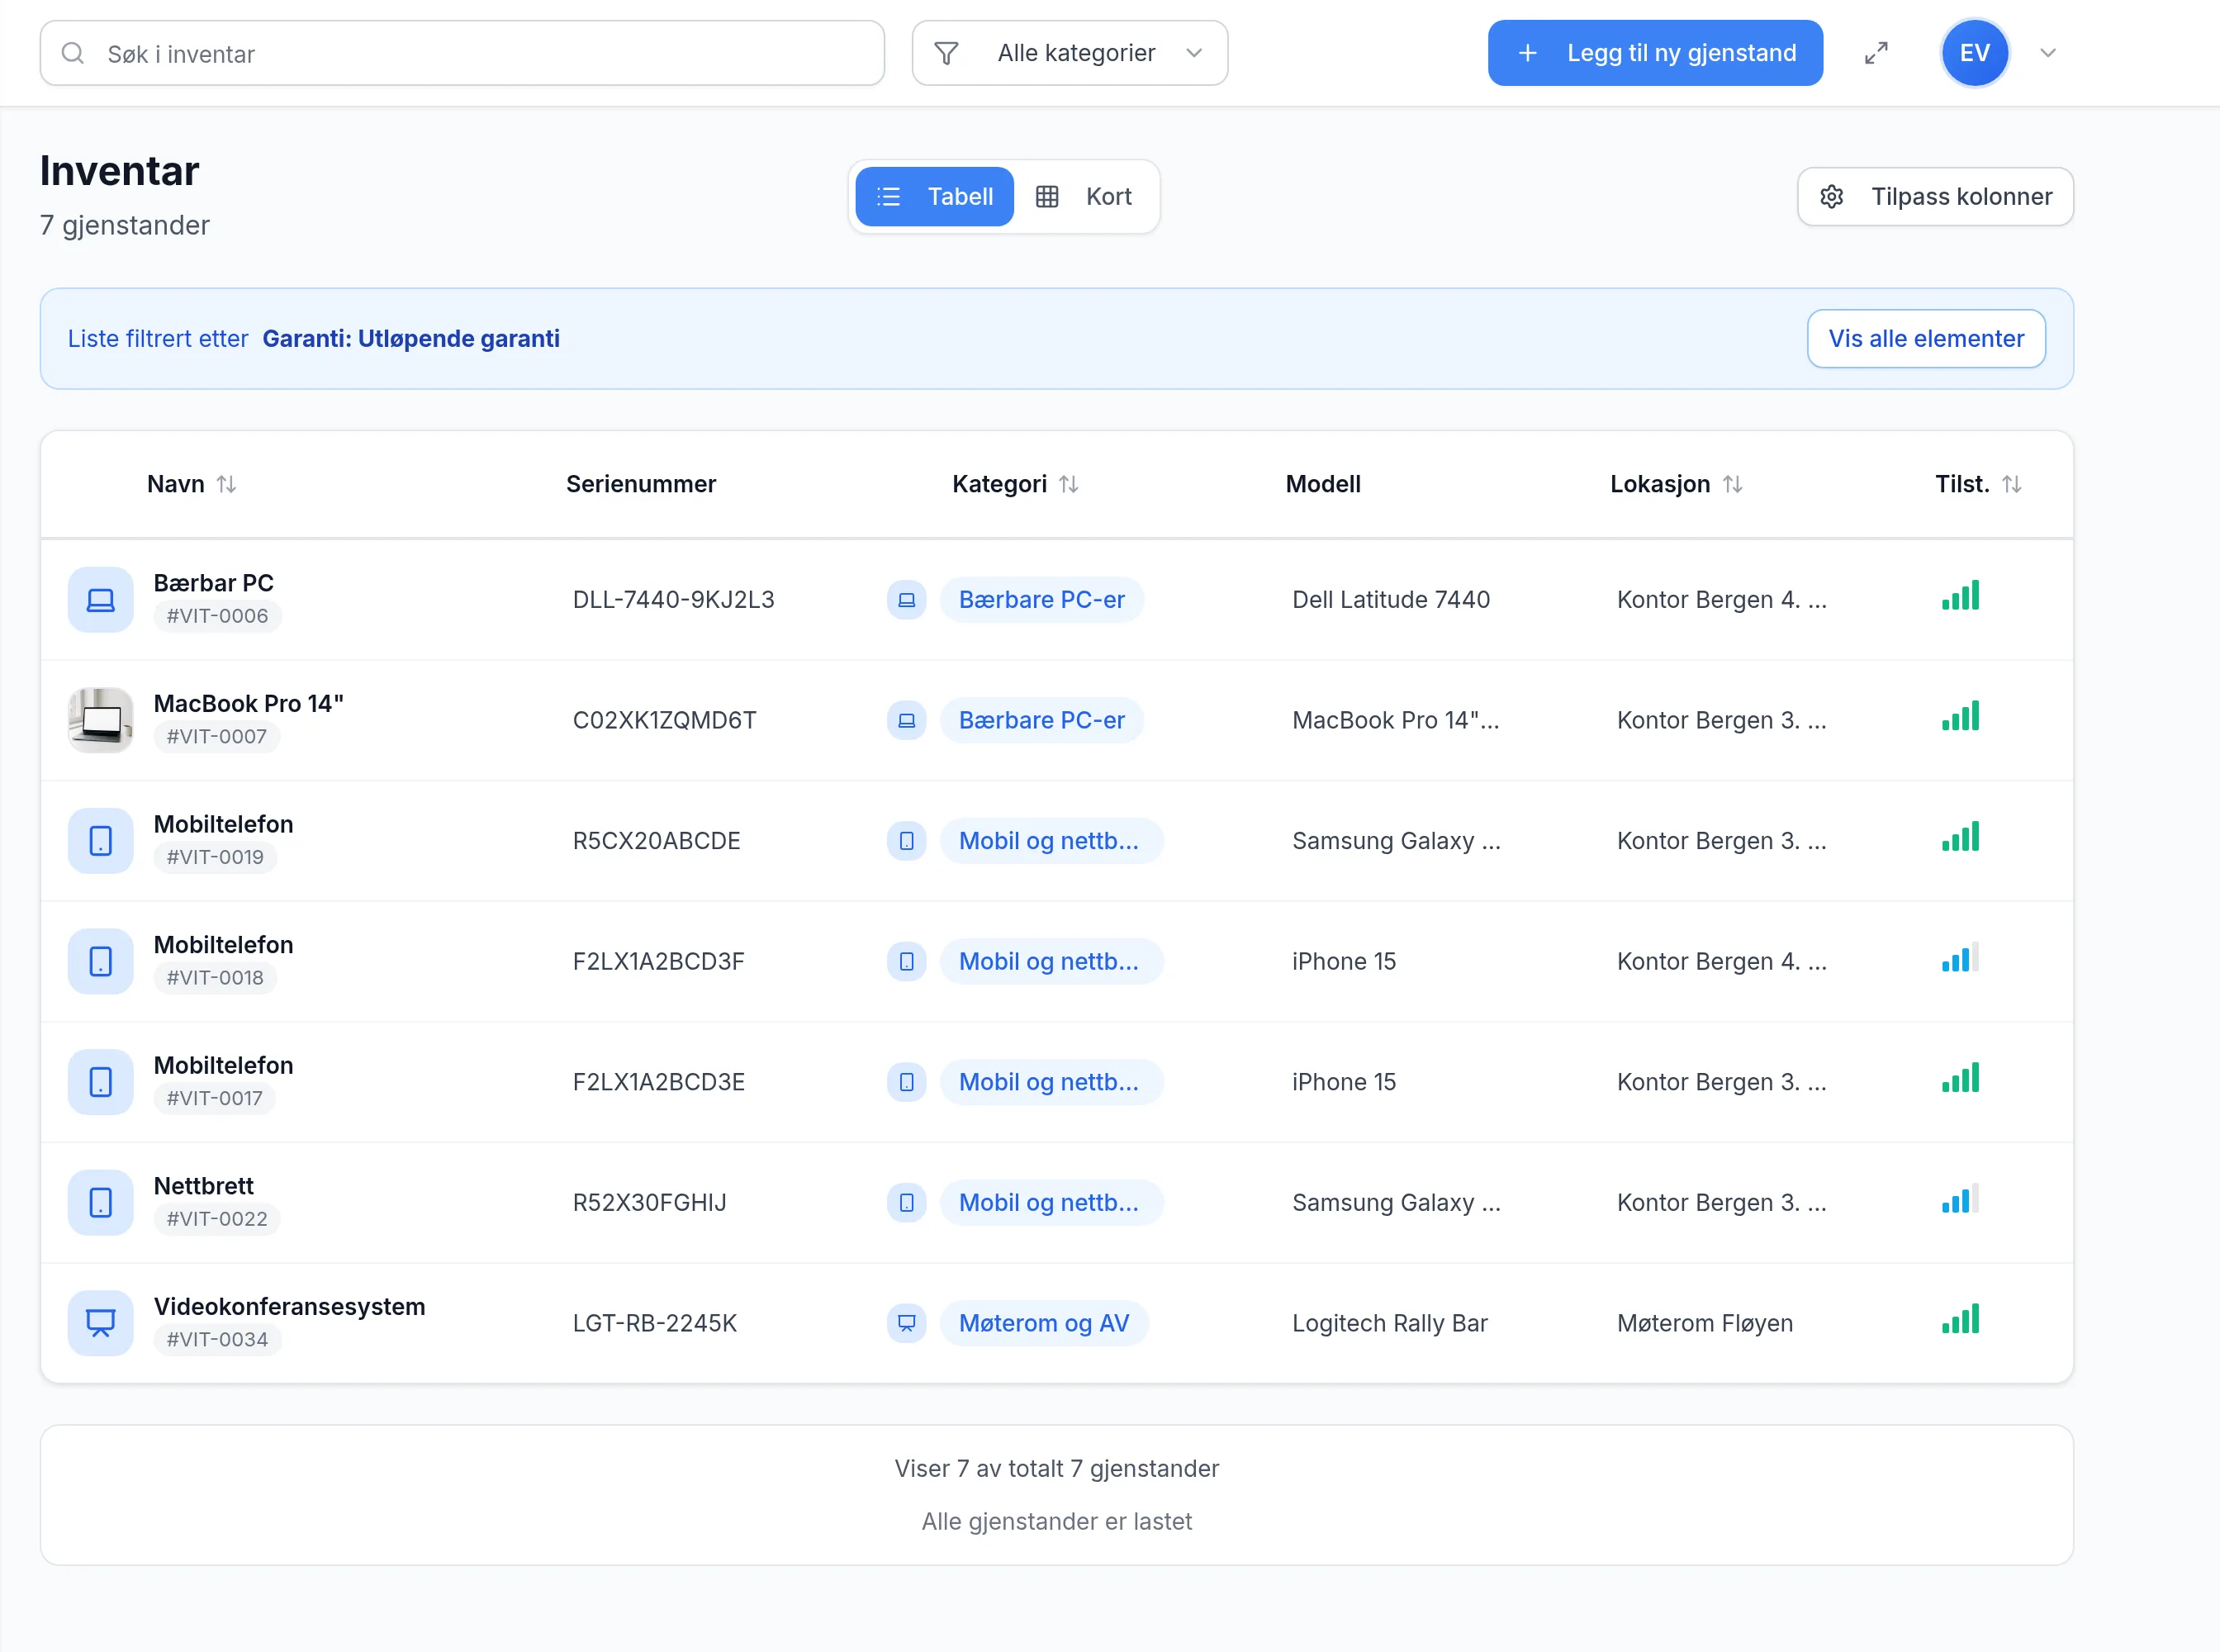This screenshot has height=1652, width=2220.
Task: Click the EV user avatar
Action: (x=1974, y=53)
